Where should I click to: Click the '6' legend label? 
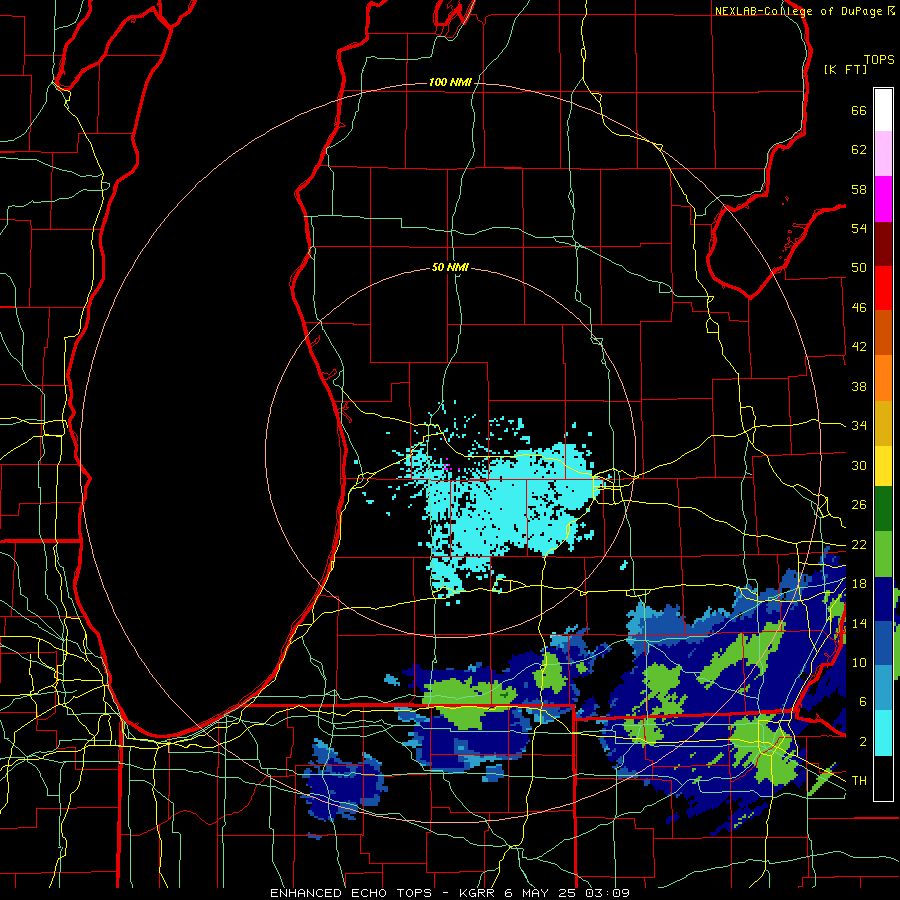pos(862,702)
